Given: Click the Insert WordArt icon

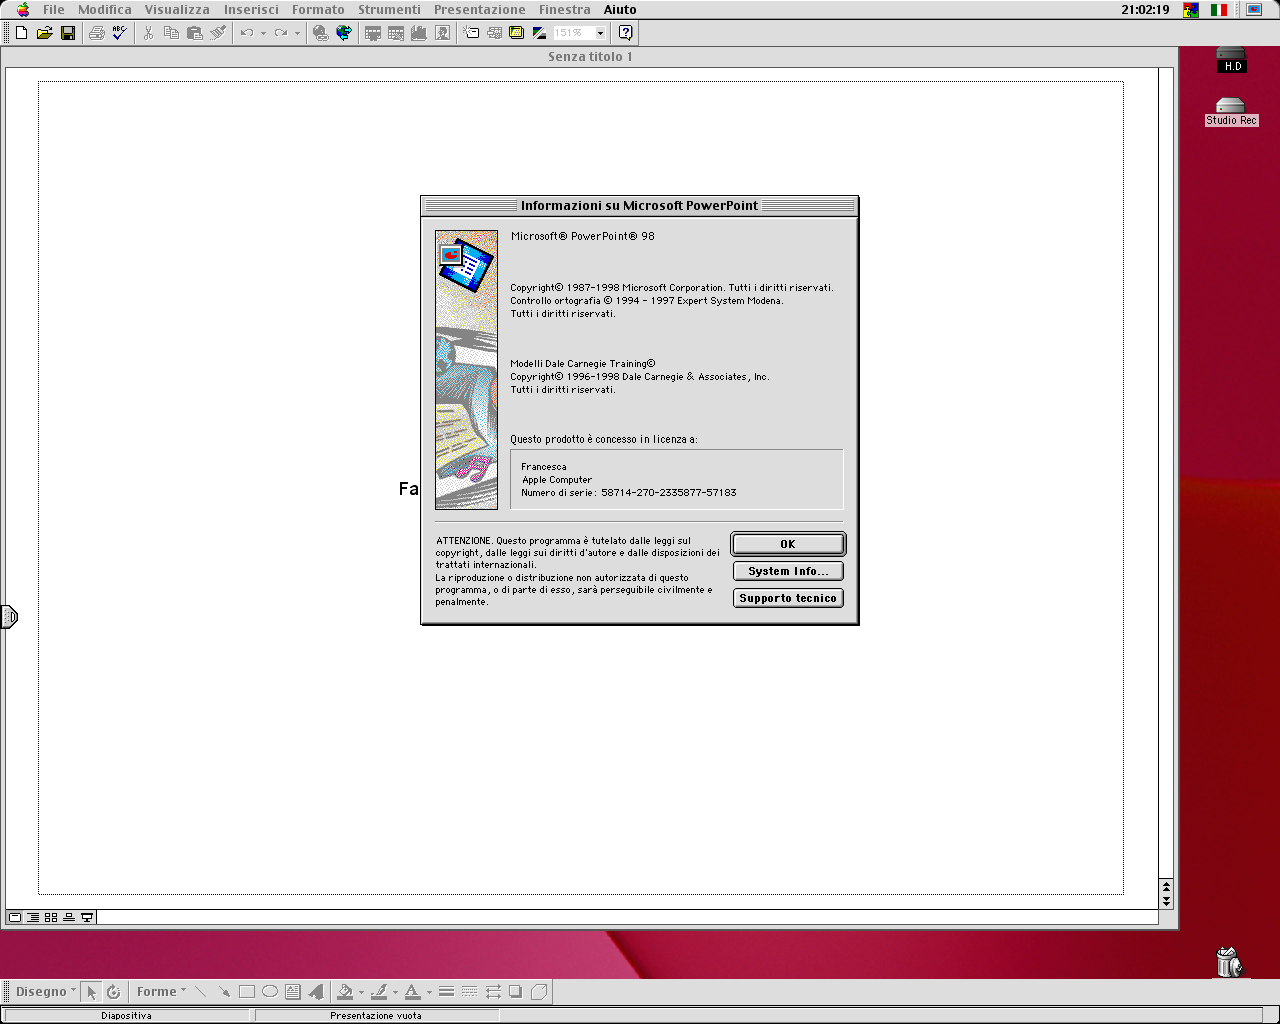Looking at the screenshot, I should (316, 992).
